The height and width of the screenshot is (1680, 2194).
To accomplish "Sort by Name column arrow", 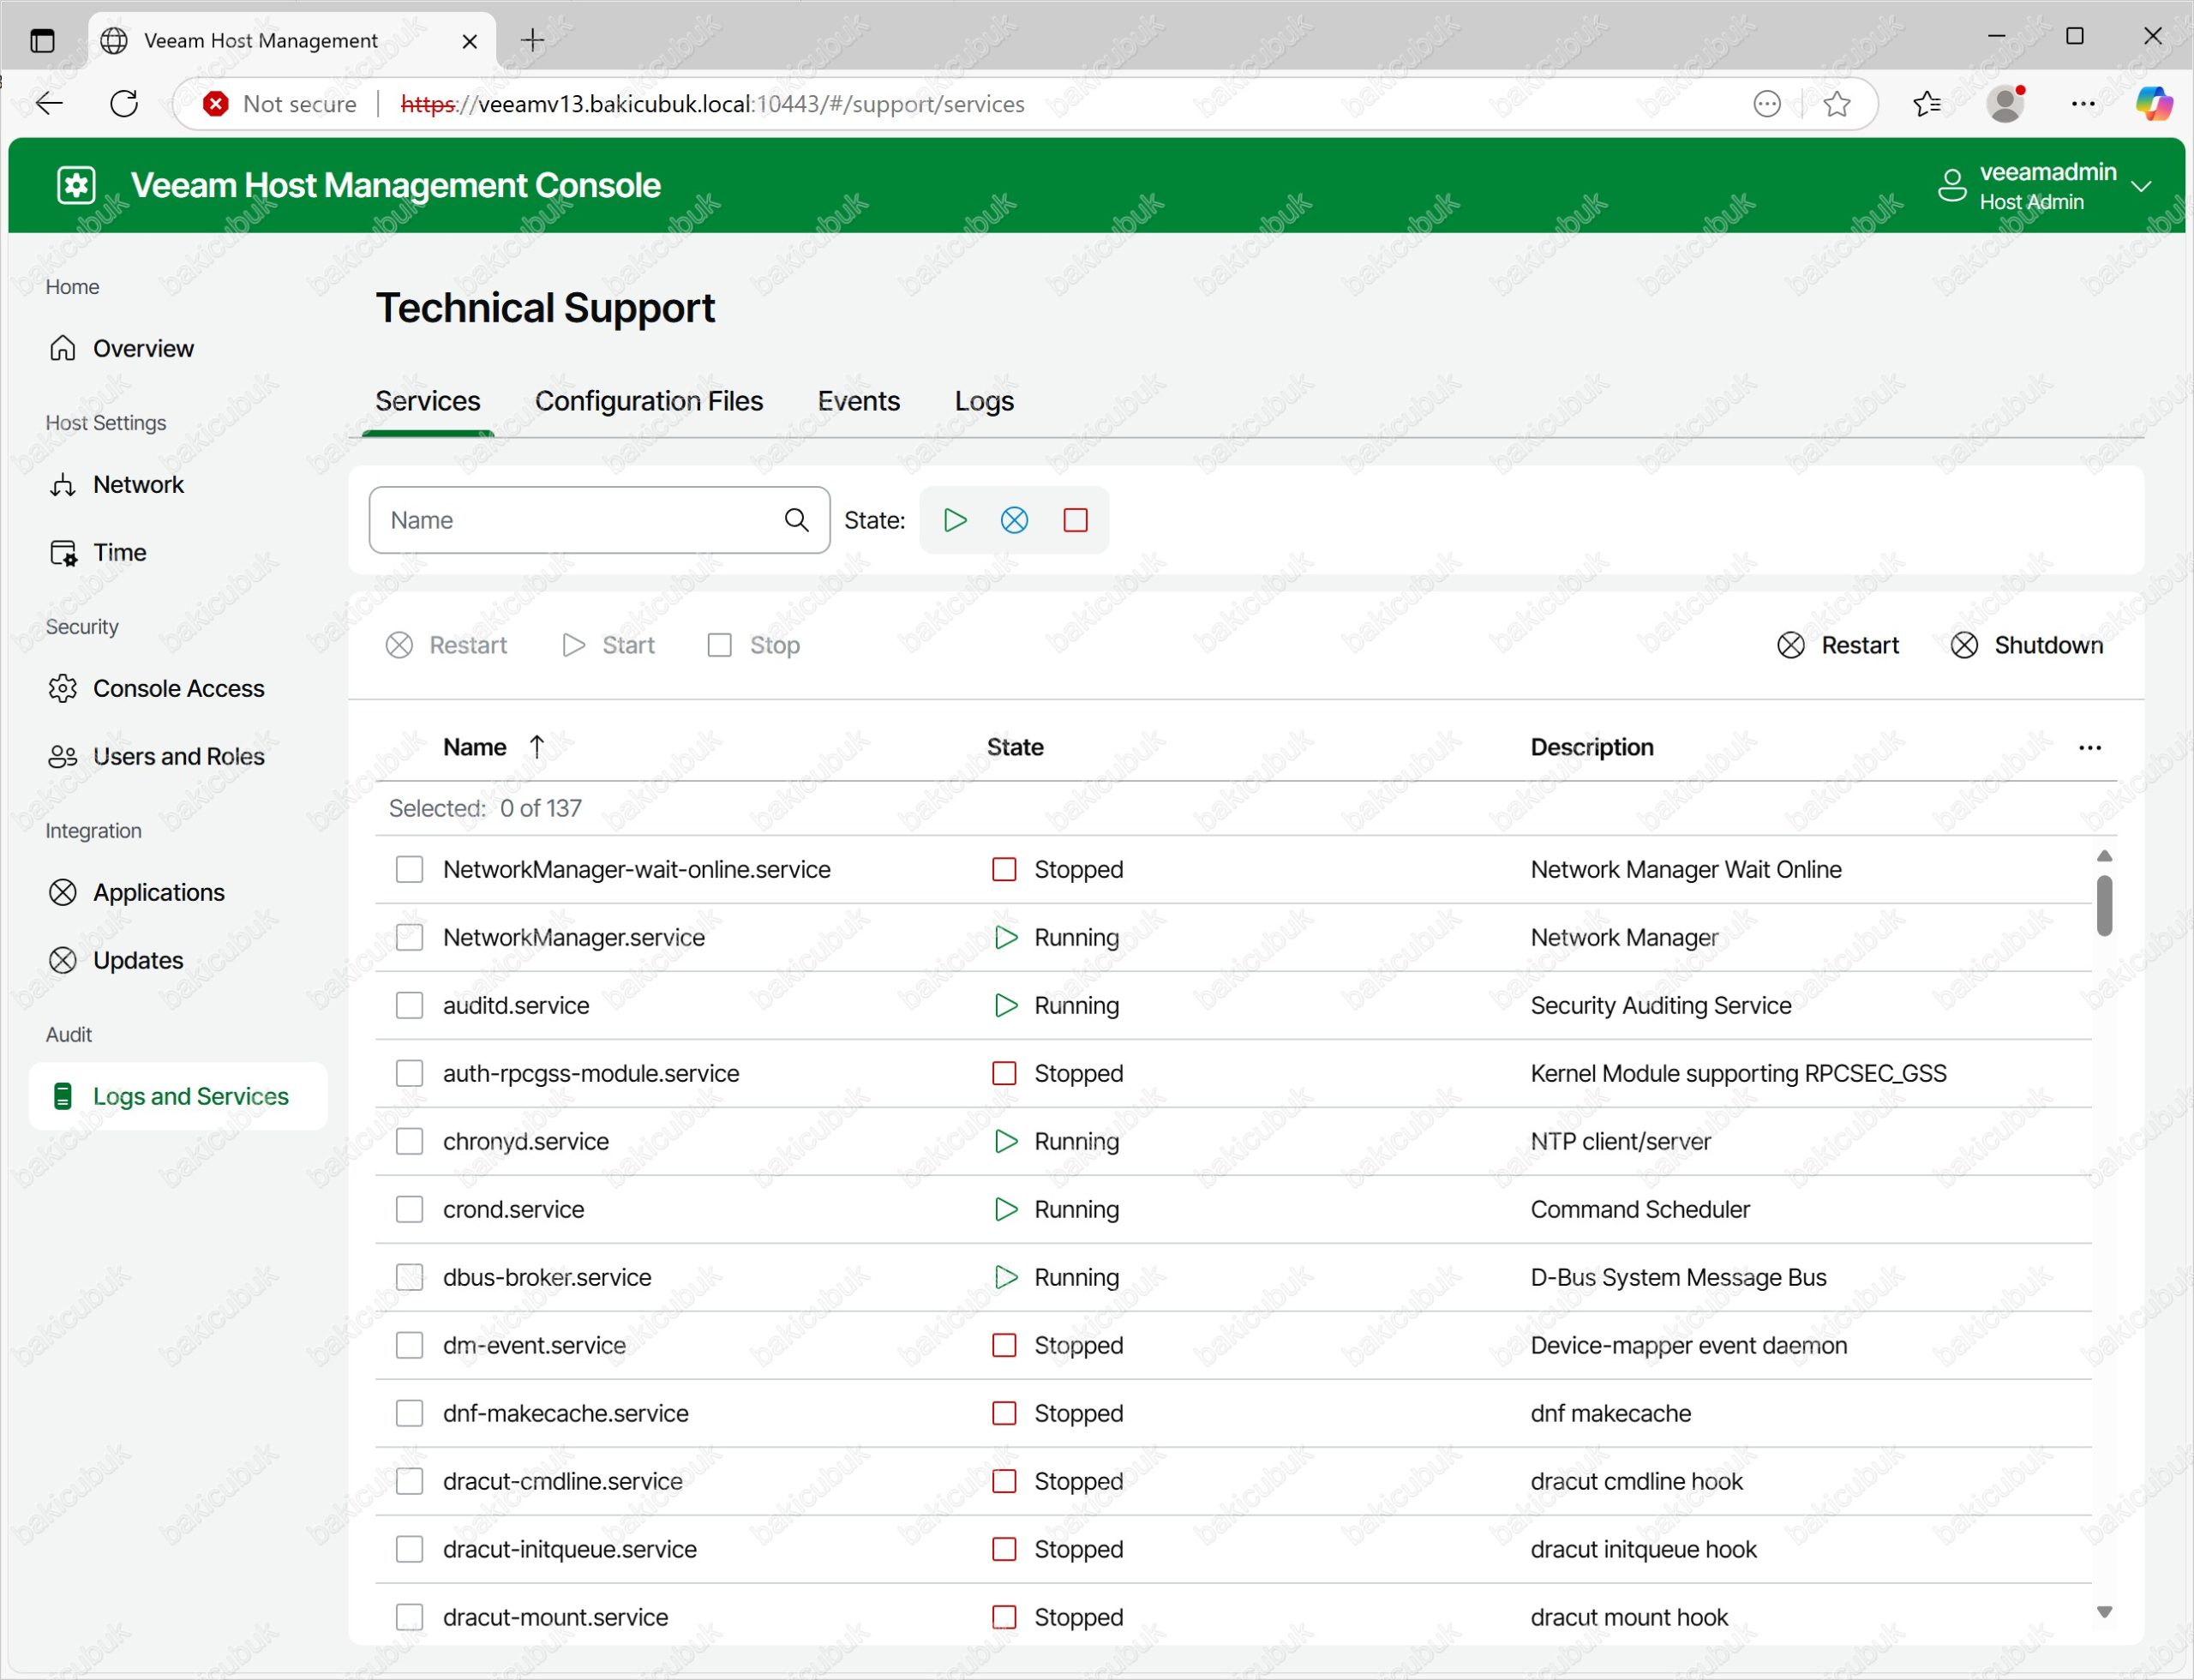I will point(537,747).
